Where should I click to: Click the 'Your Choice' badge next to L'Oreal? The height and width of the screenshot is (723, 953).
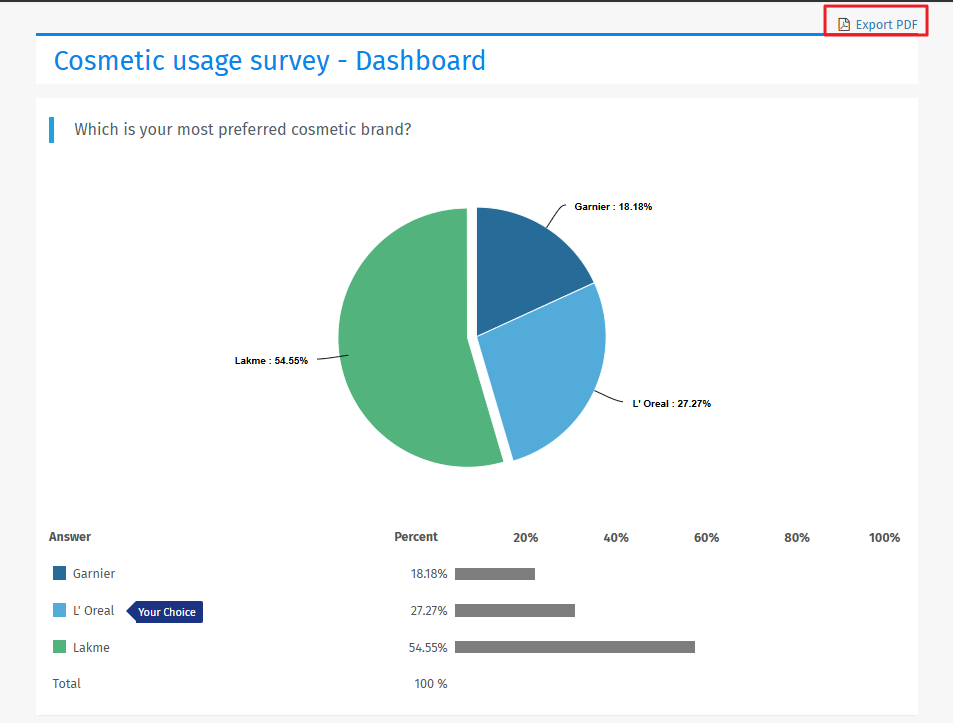164,611
